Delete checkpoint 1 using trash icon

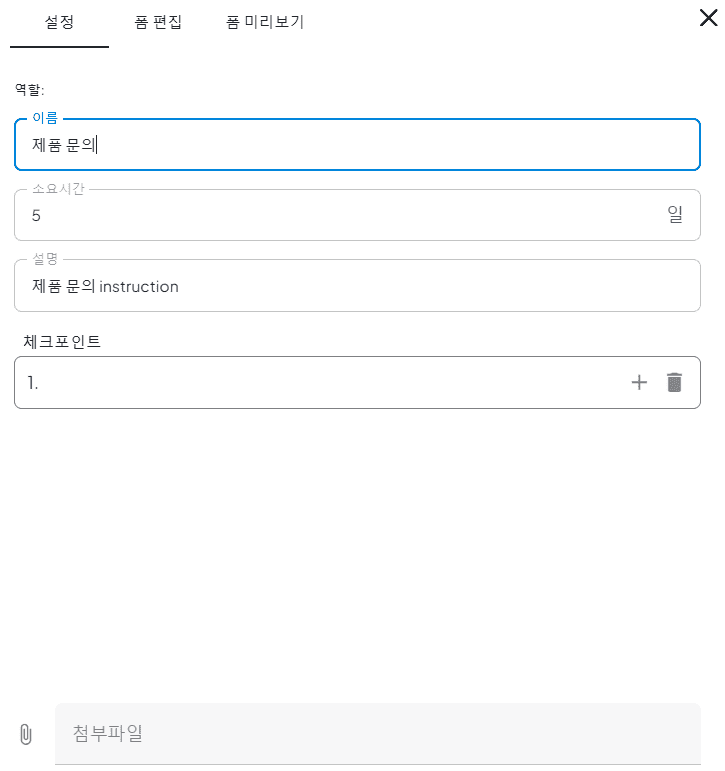point(675,382)
